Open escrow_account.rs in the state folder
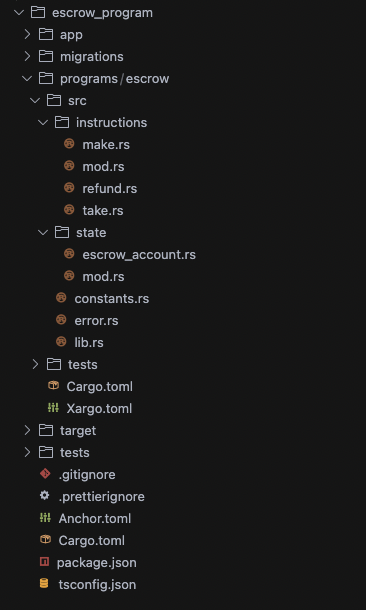This screenshot has height=610, width=366. tap(139, 254)
